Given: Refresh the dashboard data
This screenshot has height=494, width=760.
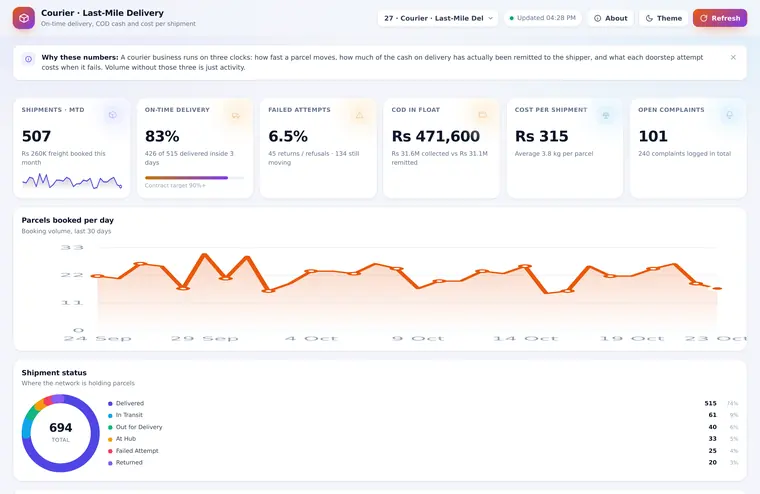Looking at the screenshot, I should point(720,18).
